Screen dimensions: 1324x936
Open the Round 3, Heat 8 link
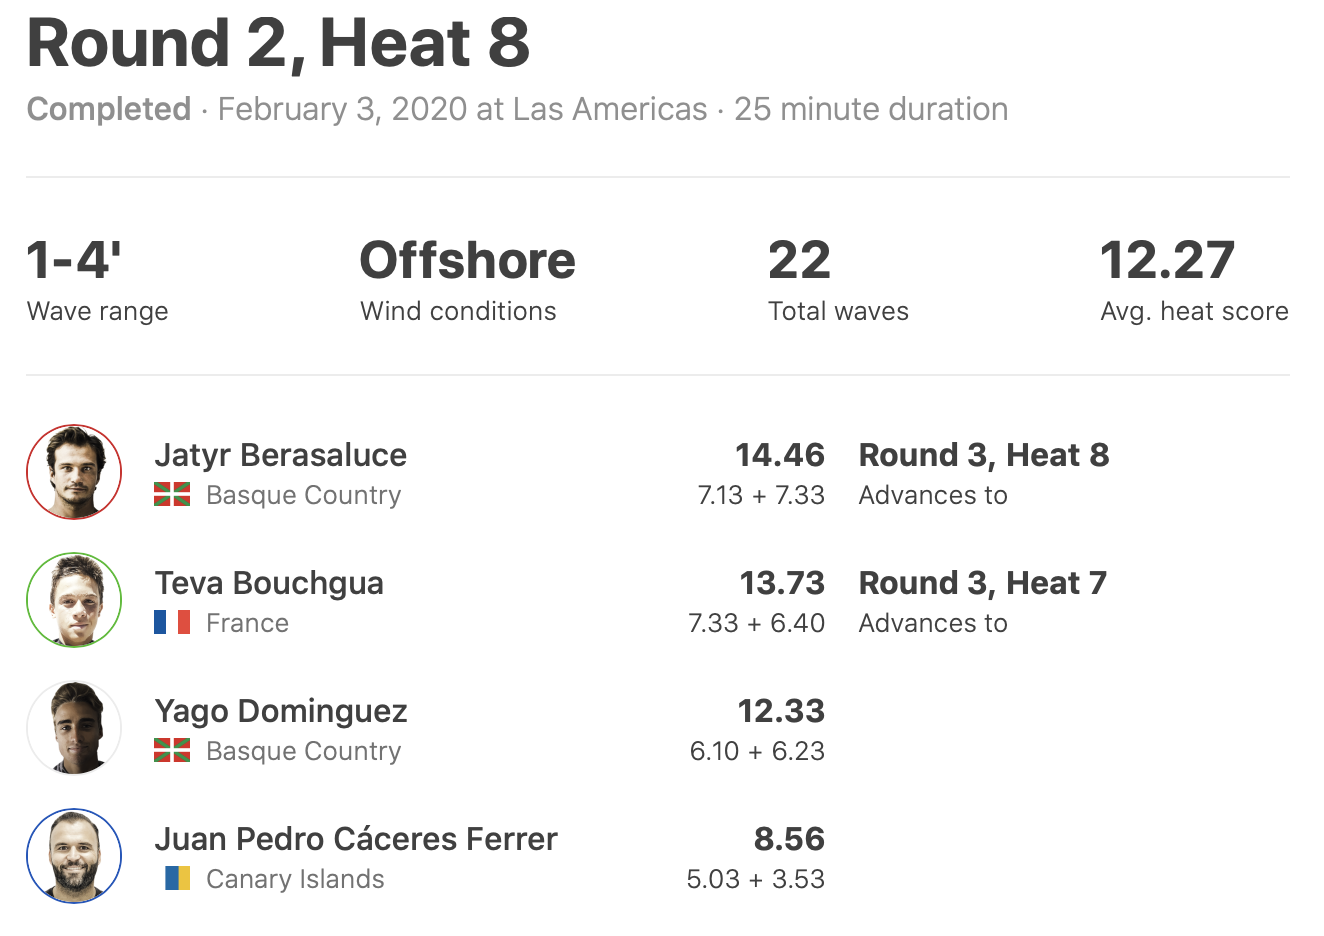pyautogui.click(x=984, y=455)
